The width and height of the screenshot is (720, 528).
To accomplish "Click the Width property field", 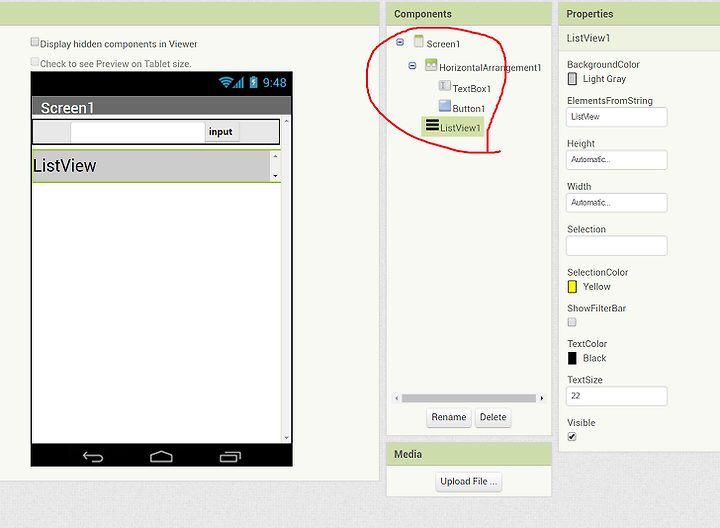I will [x=617, y=202].
